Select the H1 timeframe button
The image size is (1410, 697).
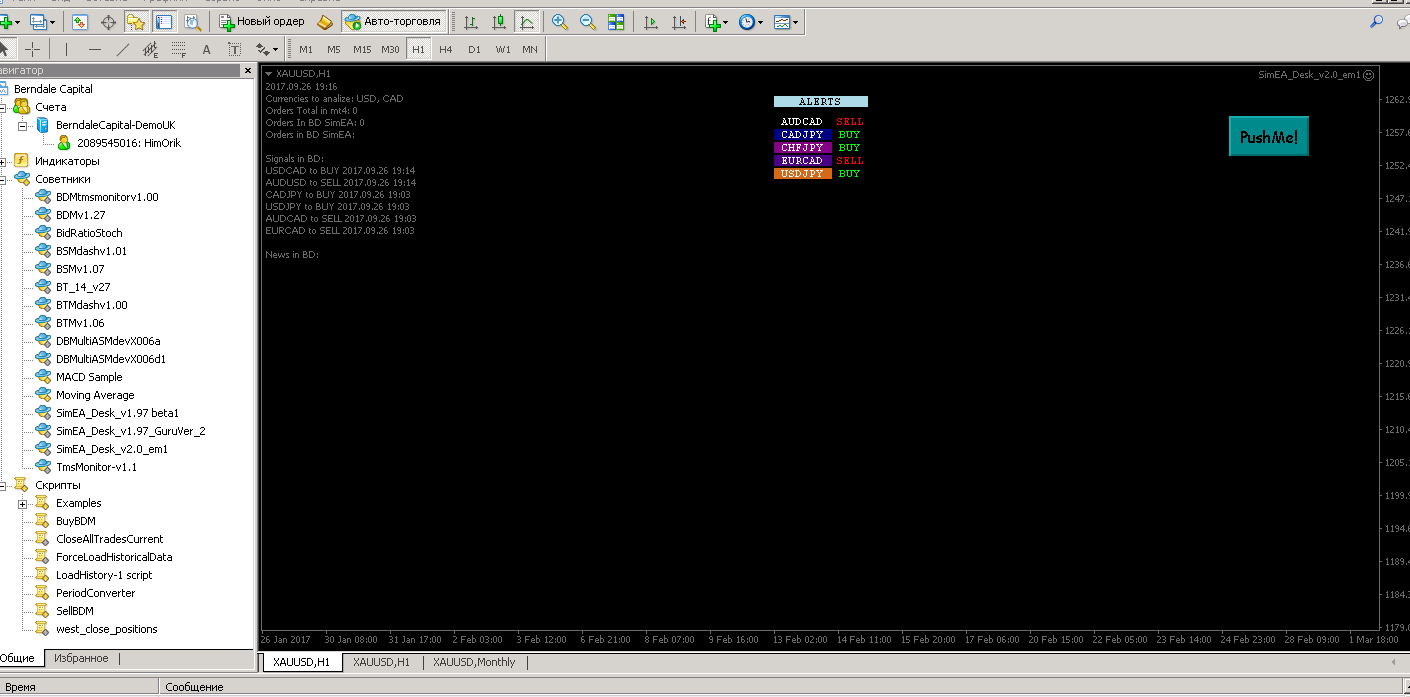(x=419, y=49)
